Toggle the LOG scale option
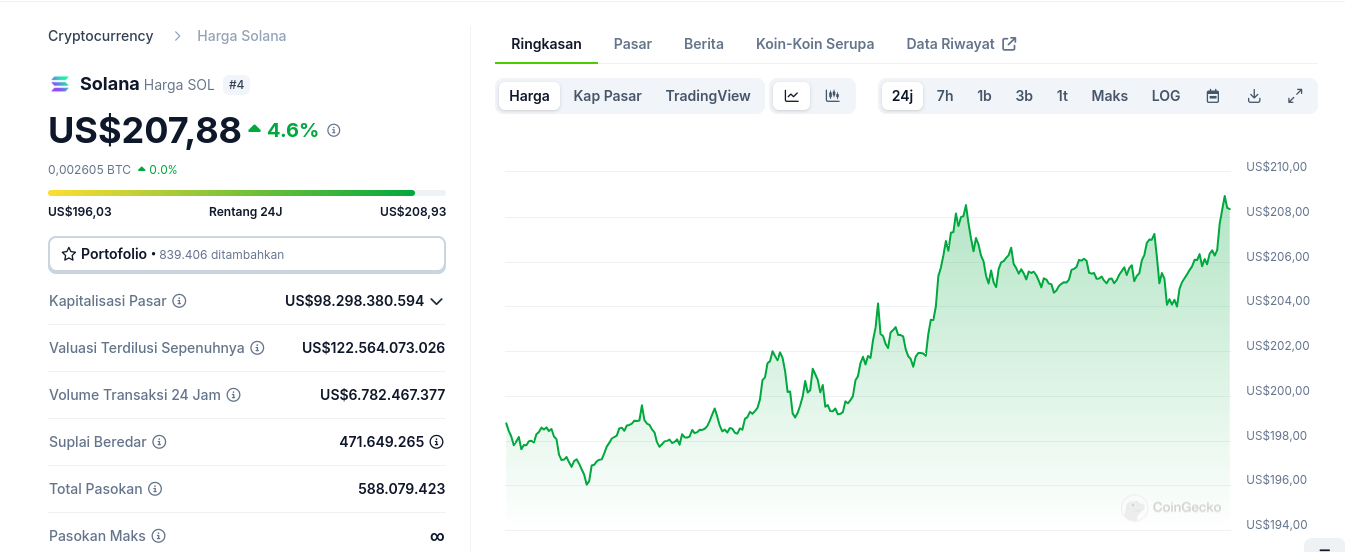The height and width of the screenshot is (552, 1345). click(x=1165, y=96)
